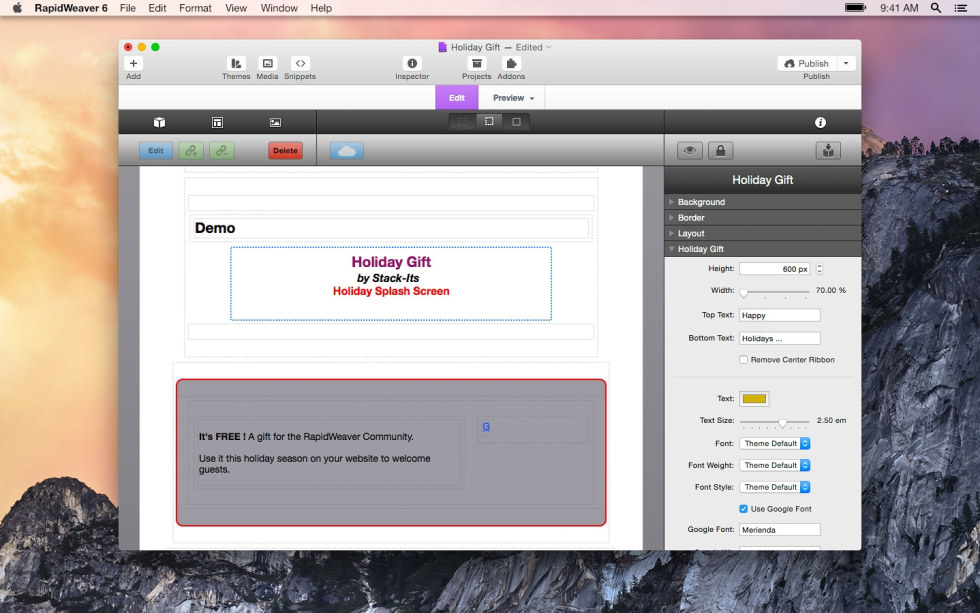
Task: Expand the Layout section
Action: click(762, 233)
